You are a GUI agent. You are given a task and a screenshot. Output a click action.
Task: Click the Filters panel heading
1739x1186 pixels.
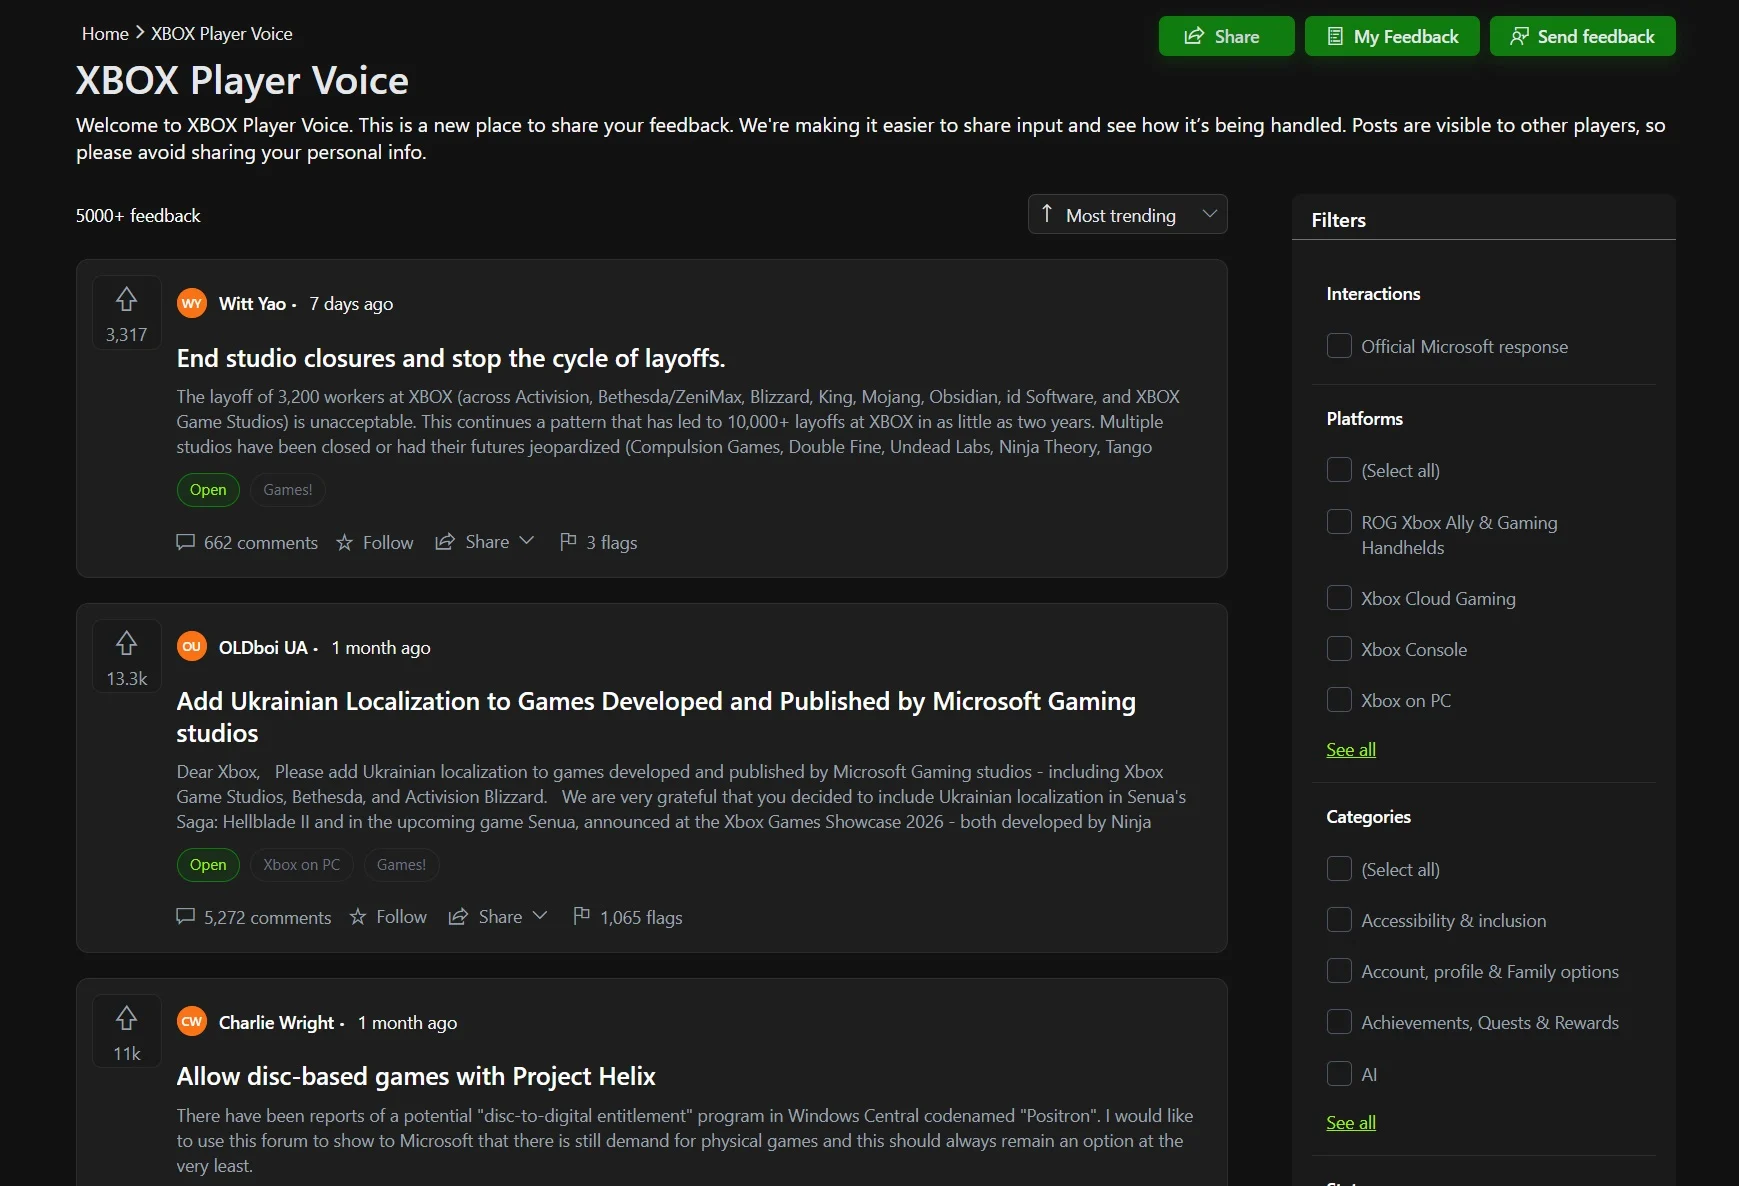point(1338,220)
